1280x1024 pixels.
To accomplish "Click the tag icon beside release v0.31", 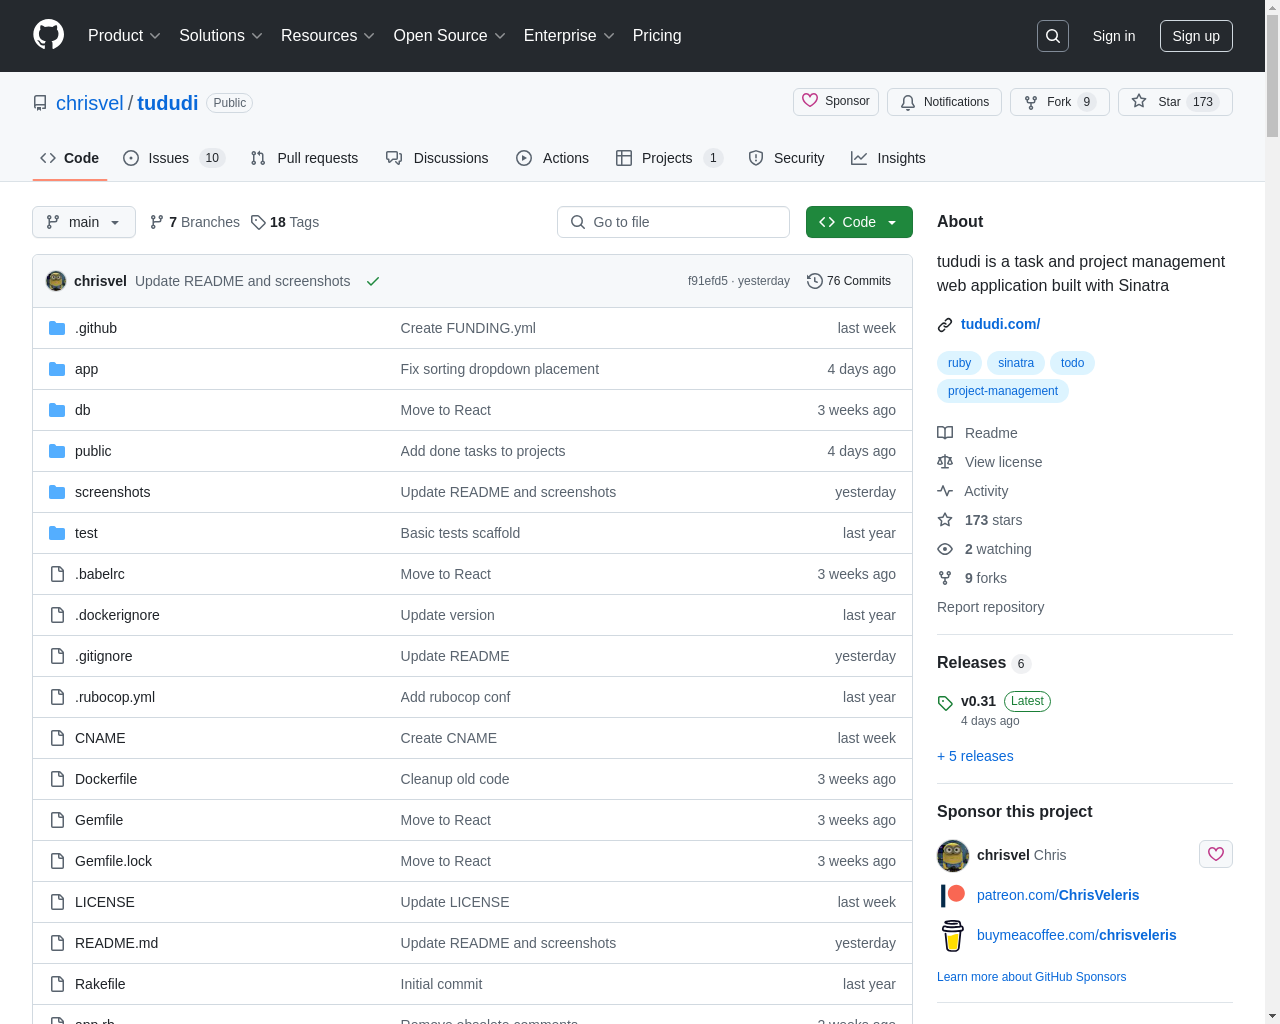I will click(945, 703).
